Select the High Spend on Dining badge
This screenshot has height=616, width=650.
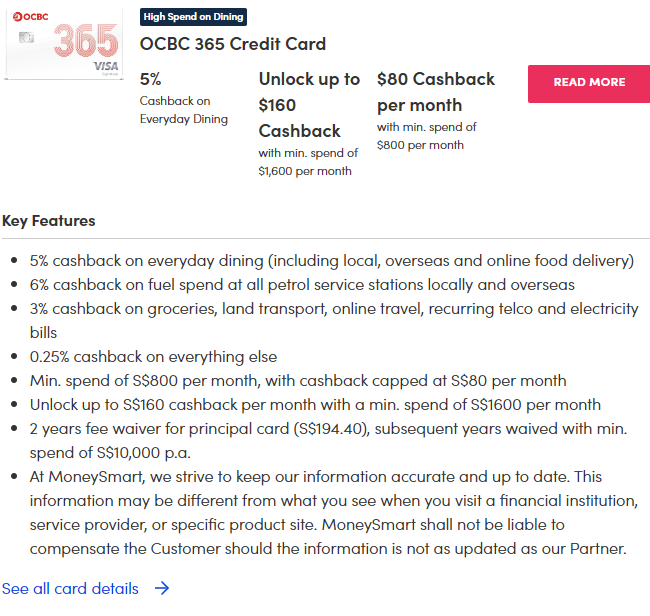click(x=193, y=17)
